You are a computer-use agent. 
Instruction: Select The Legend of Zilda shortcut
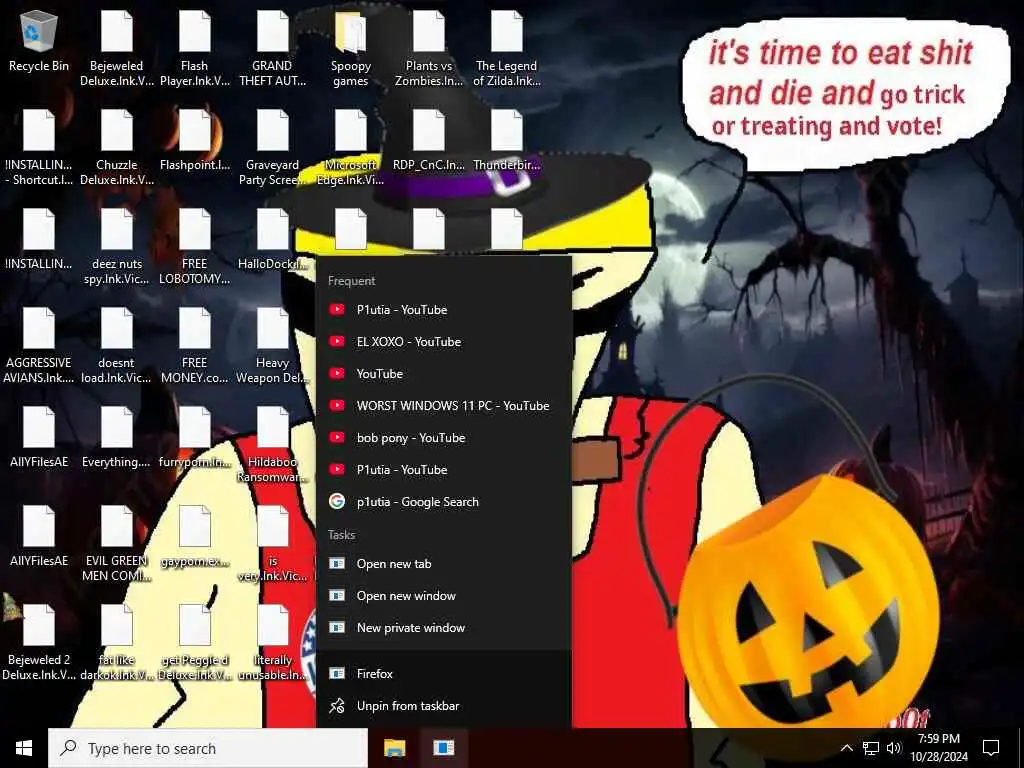tap(507, 49)
